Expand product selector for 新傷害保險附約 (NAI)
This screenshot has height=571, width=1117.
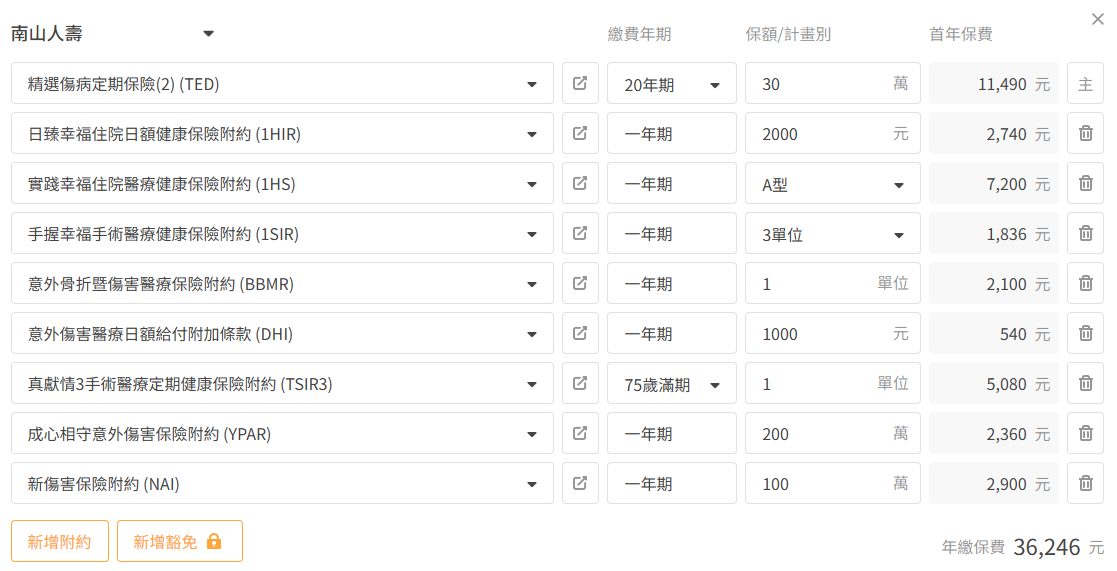(282, 483)
